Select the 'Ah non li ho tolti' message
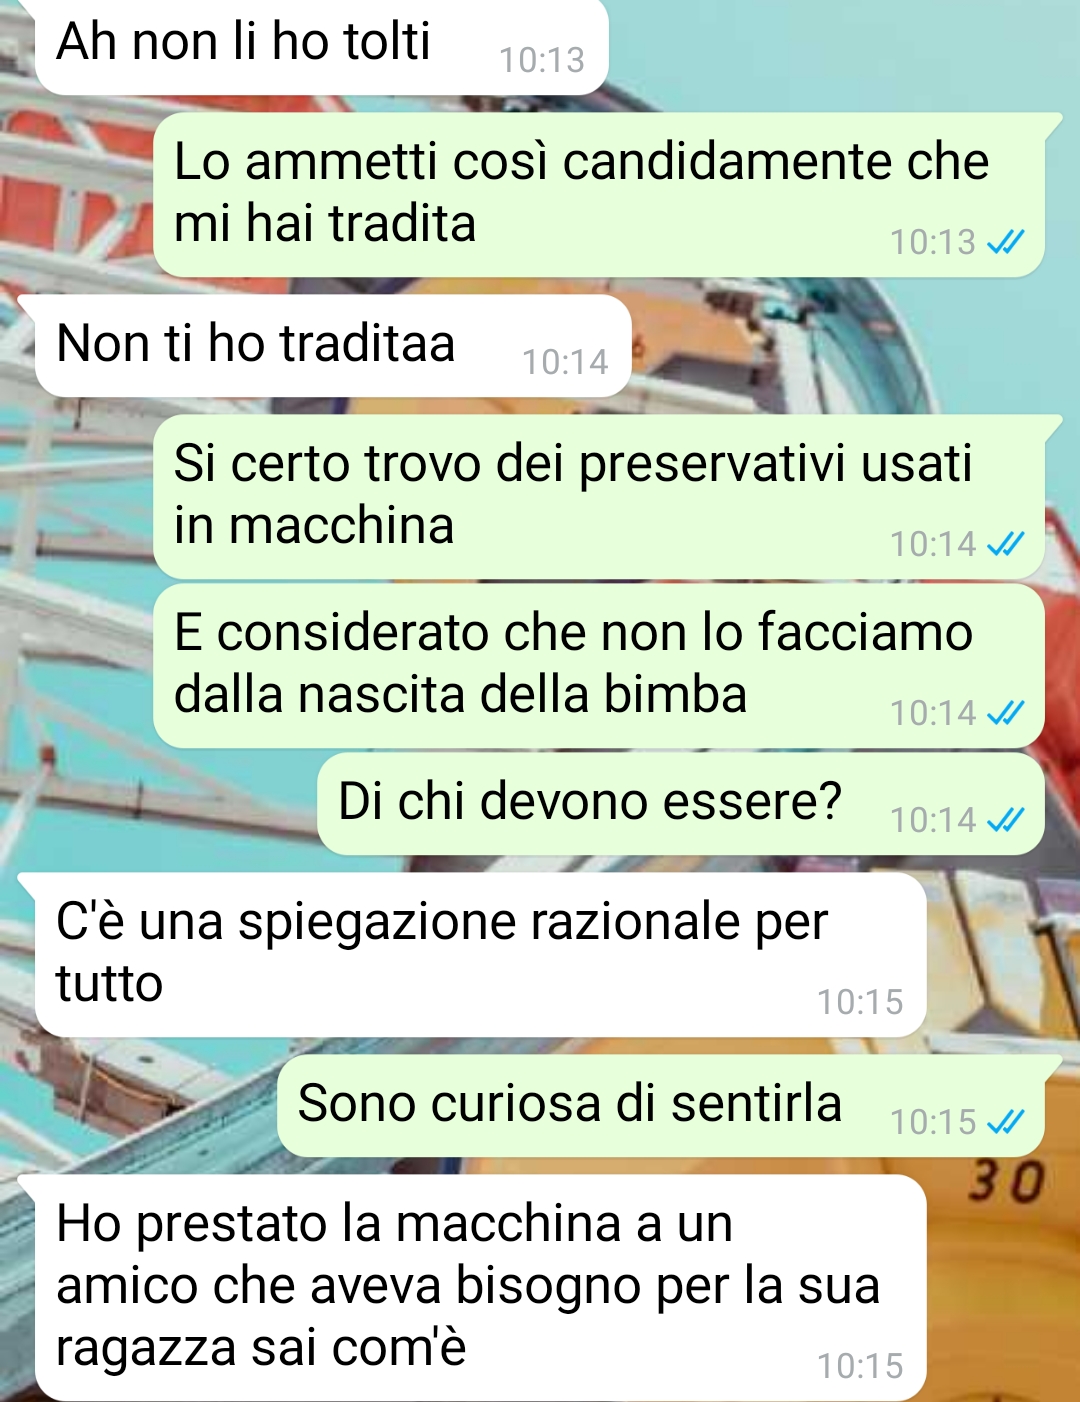Viewport: 1080px width, 1402px height. (x=320, y=46)
